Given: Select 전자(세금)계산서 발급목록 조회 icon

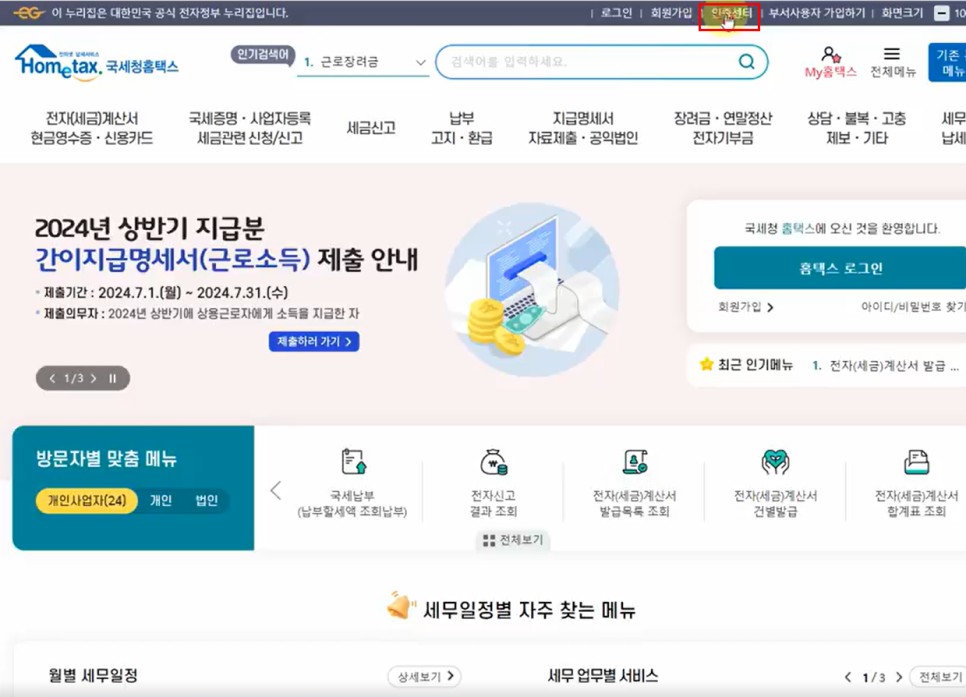Looking at the screenshot, I should [634, 462].
